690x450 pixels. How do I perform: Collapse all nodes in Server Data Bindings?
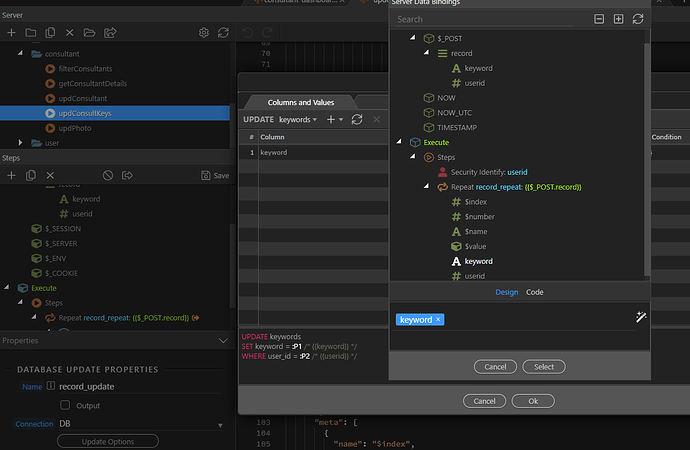pyautogui.click(x=599, y=19)
